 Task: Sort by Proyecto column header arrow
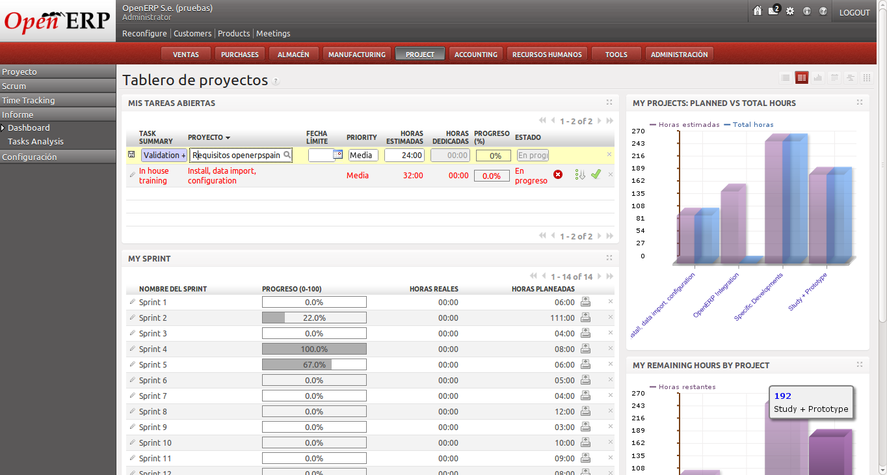coord(228,138)
